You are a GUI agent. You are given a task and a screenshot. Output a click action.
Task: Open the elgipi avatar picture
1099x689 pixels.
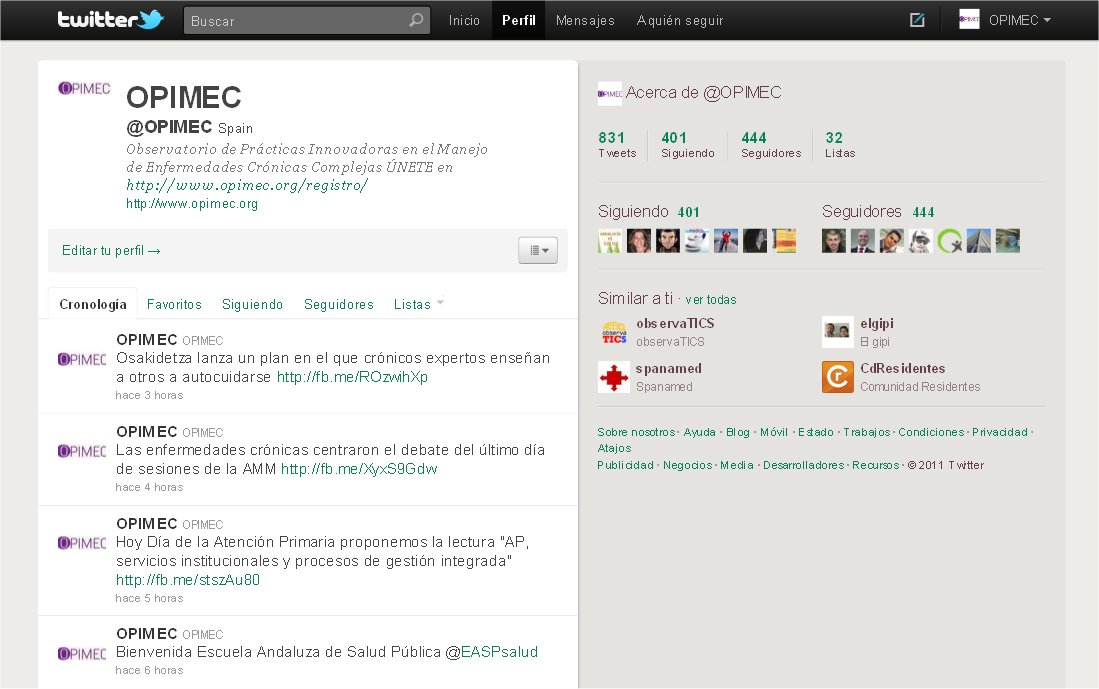tap(838, 332)
